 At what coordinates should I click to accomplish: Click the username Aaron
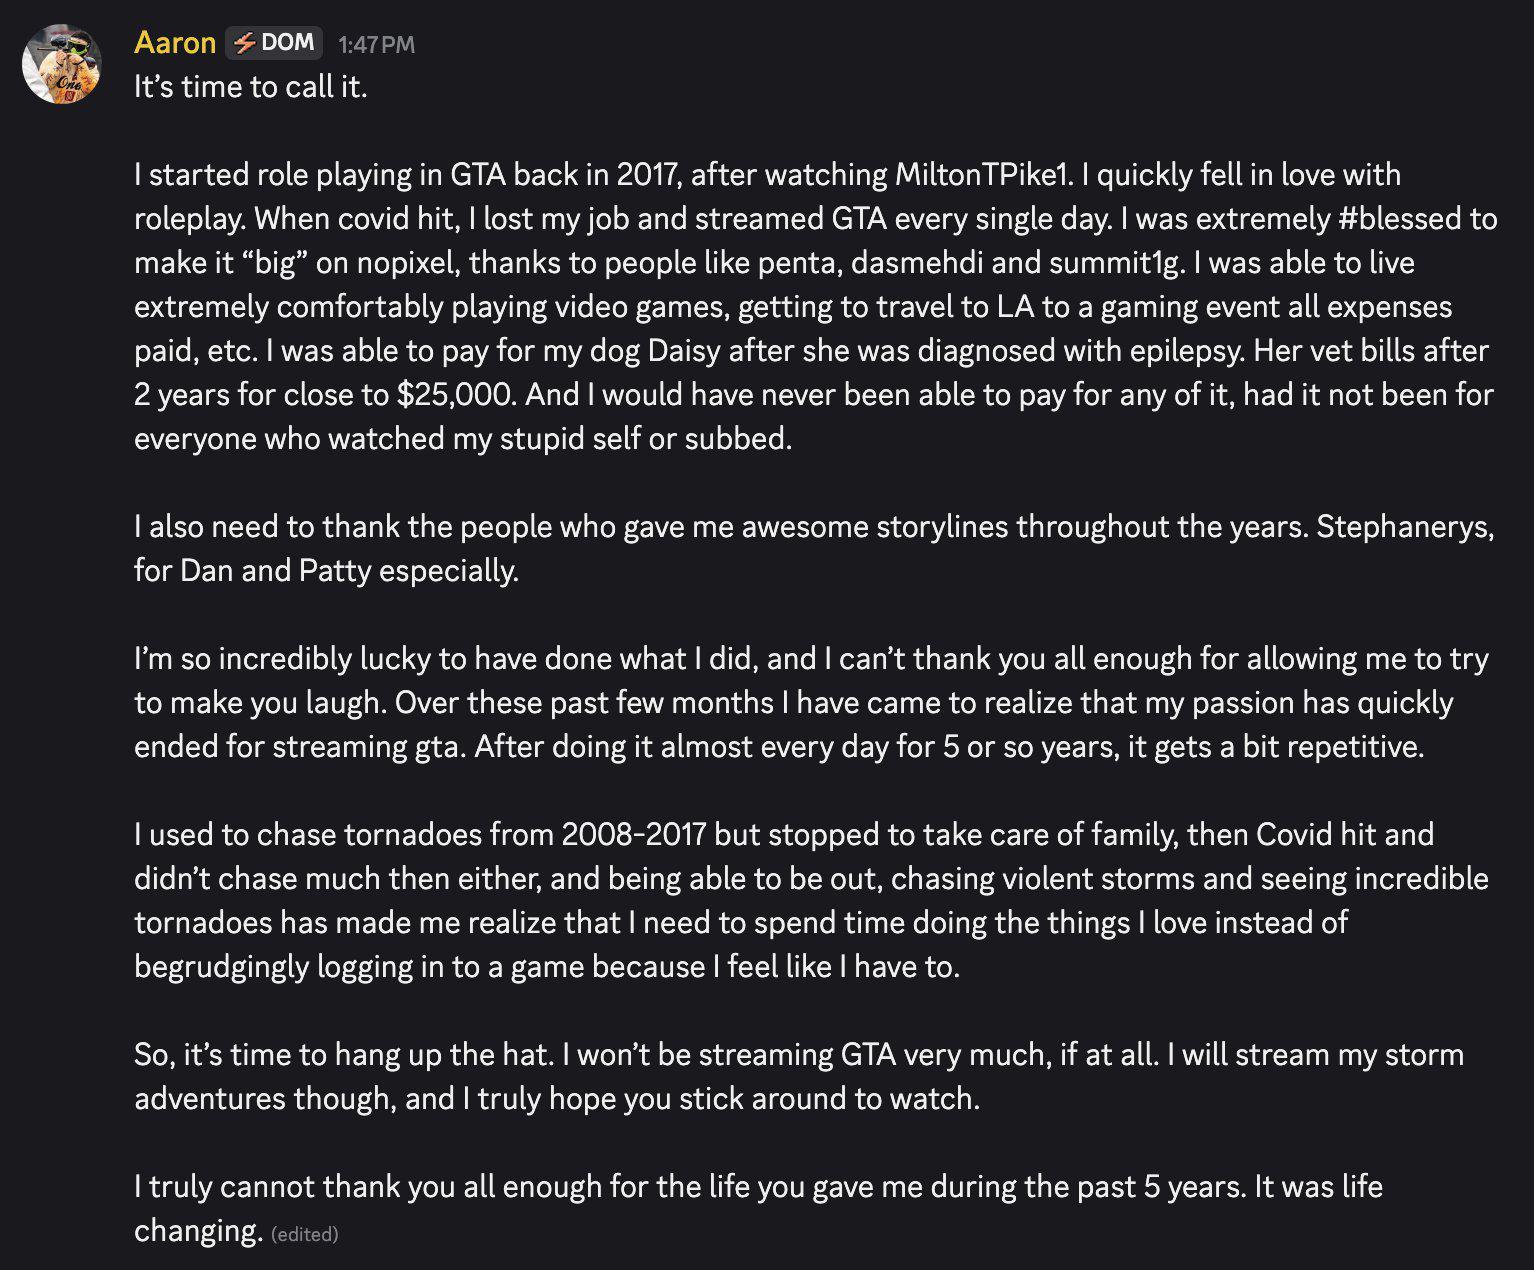pos(175,43)
